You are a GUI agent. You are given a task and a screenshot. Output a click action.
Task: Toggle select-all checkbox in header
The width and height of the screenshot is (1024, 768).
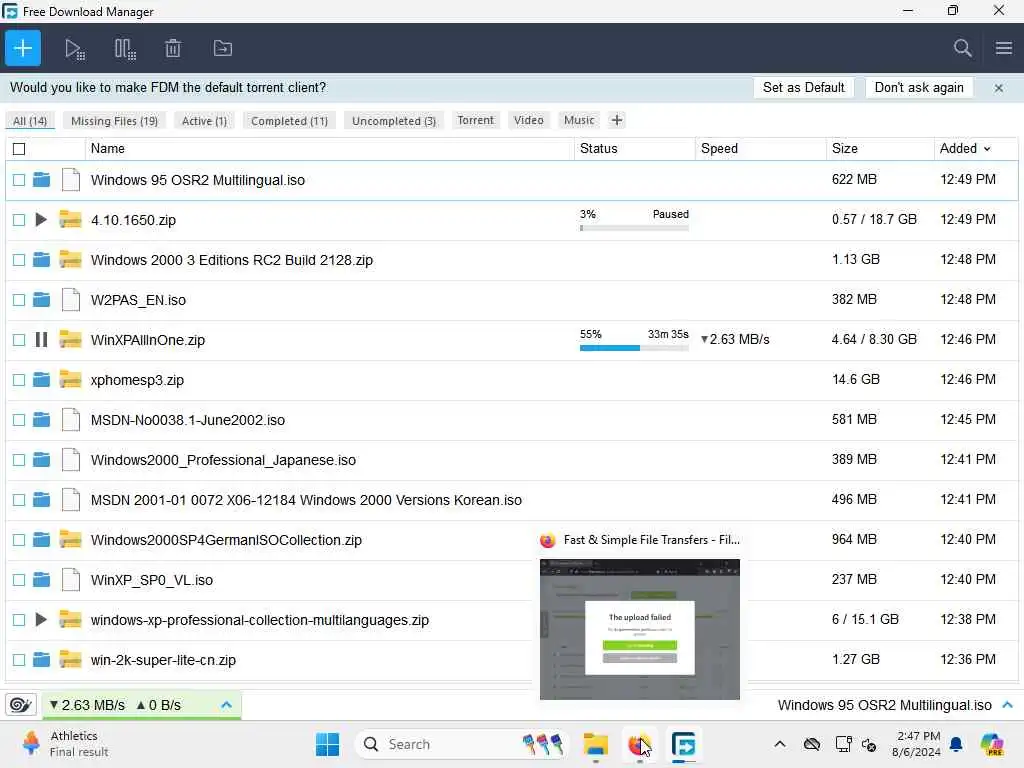tap(19, 149)
